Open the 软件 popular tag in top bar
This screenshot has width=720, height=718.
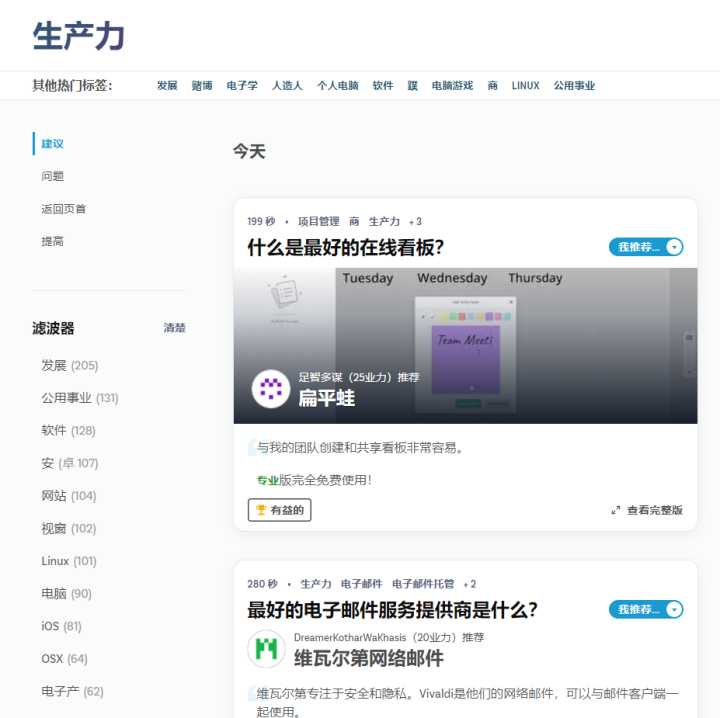(x=383, y=86)
